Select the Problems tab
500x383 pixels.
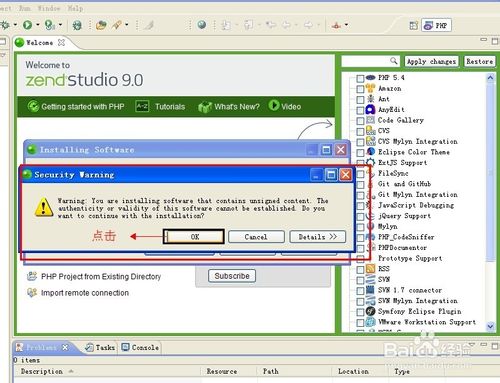coord(42,347)
